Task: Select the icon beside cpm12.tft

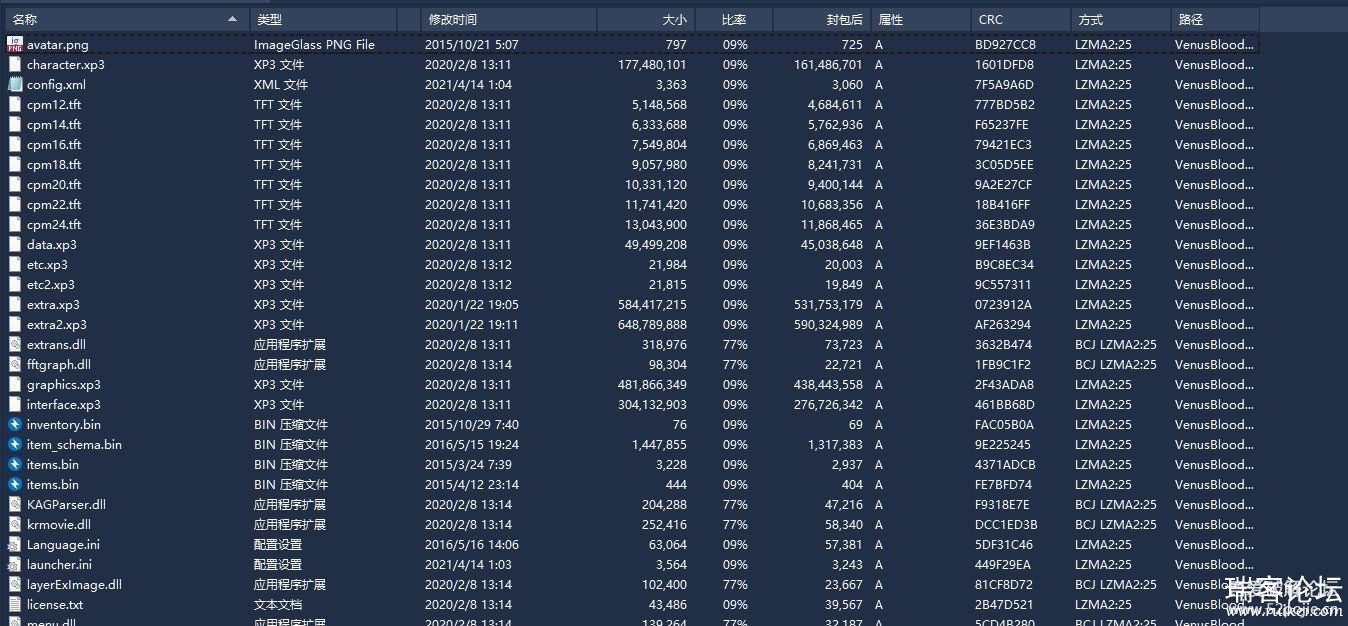Action: (x=15, y=104)
